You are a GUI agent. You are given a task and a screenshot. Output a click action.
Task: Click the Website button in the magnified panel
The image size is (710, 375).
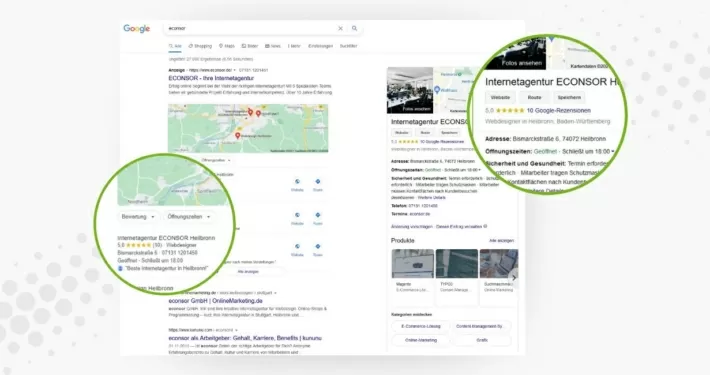pyautogui.click(x=500, y=97)
